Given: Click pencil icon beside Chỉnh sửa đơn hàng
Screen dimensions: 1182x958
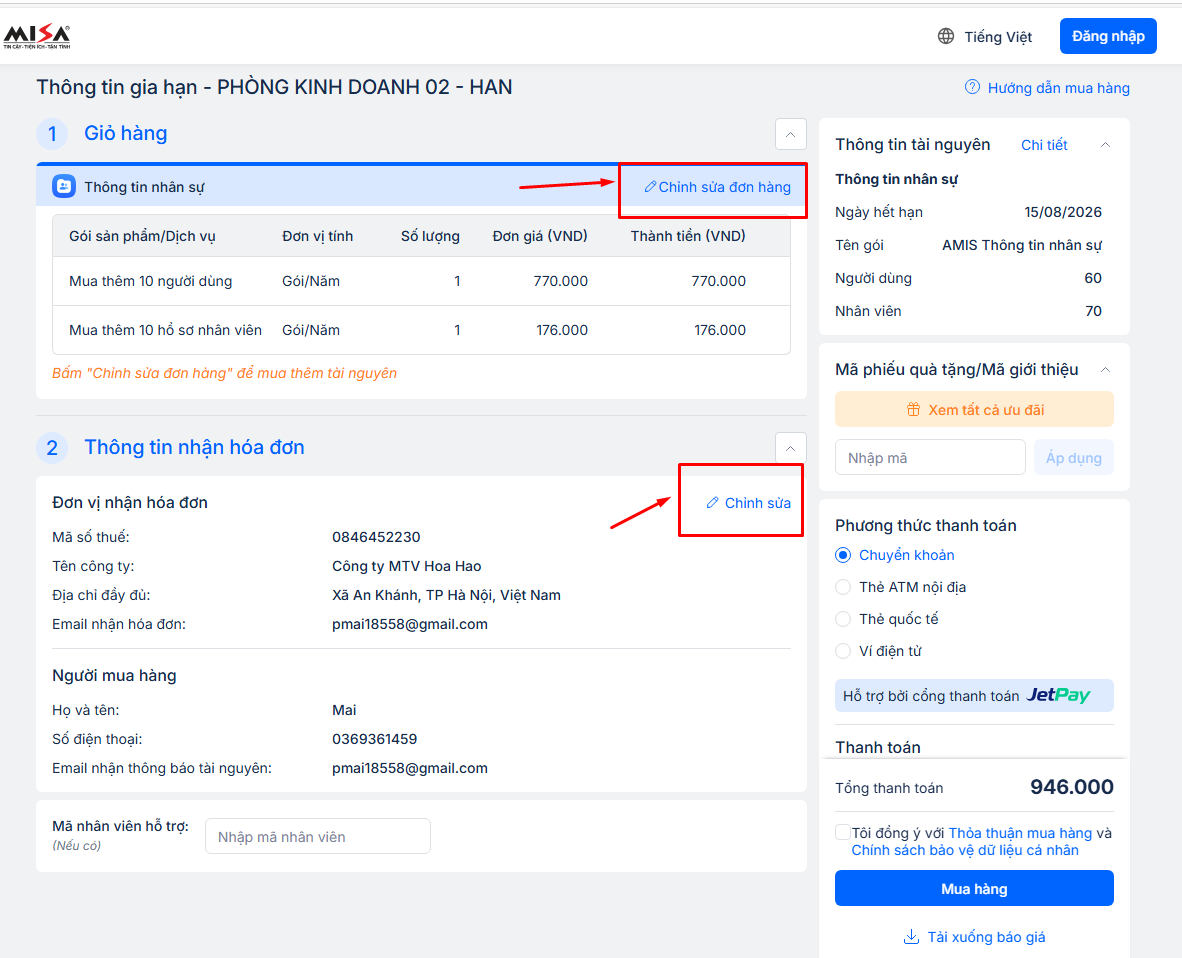Looking at the screenshot, I should [650, 187].
